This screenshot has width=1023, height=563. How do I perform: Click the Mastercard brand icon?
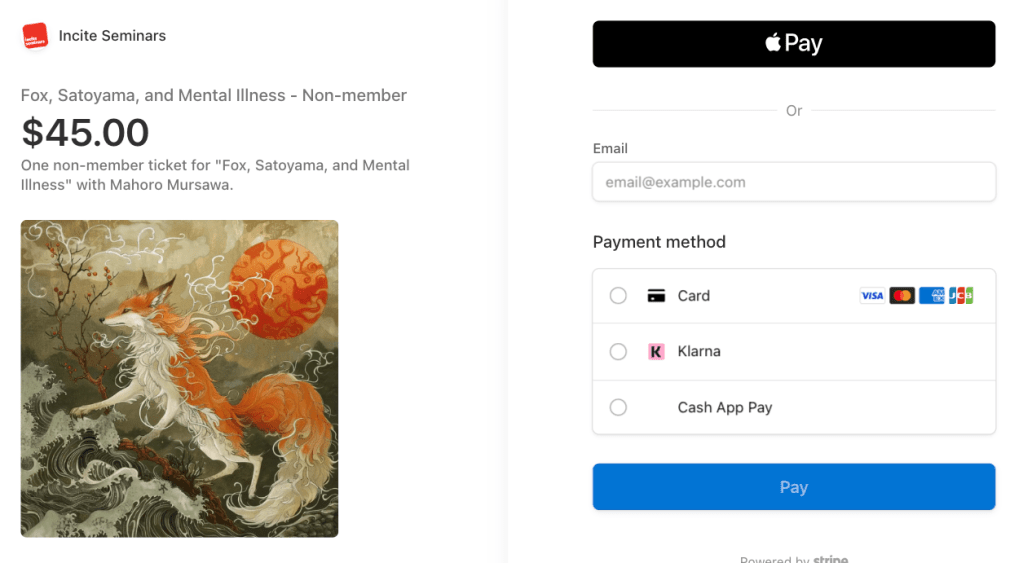[x=902, y=296]
